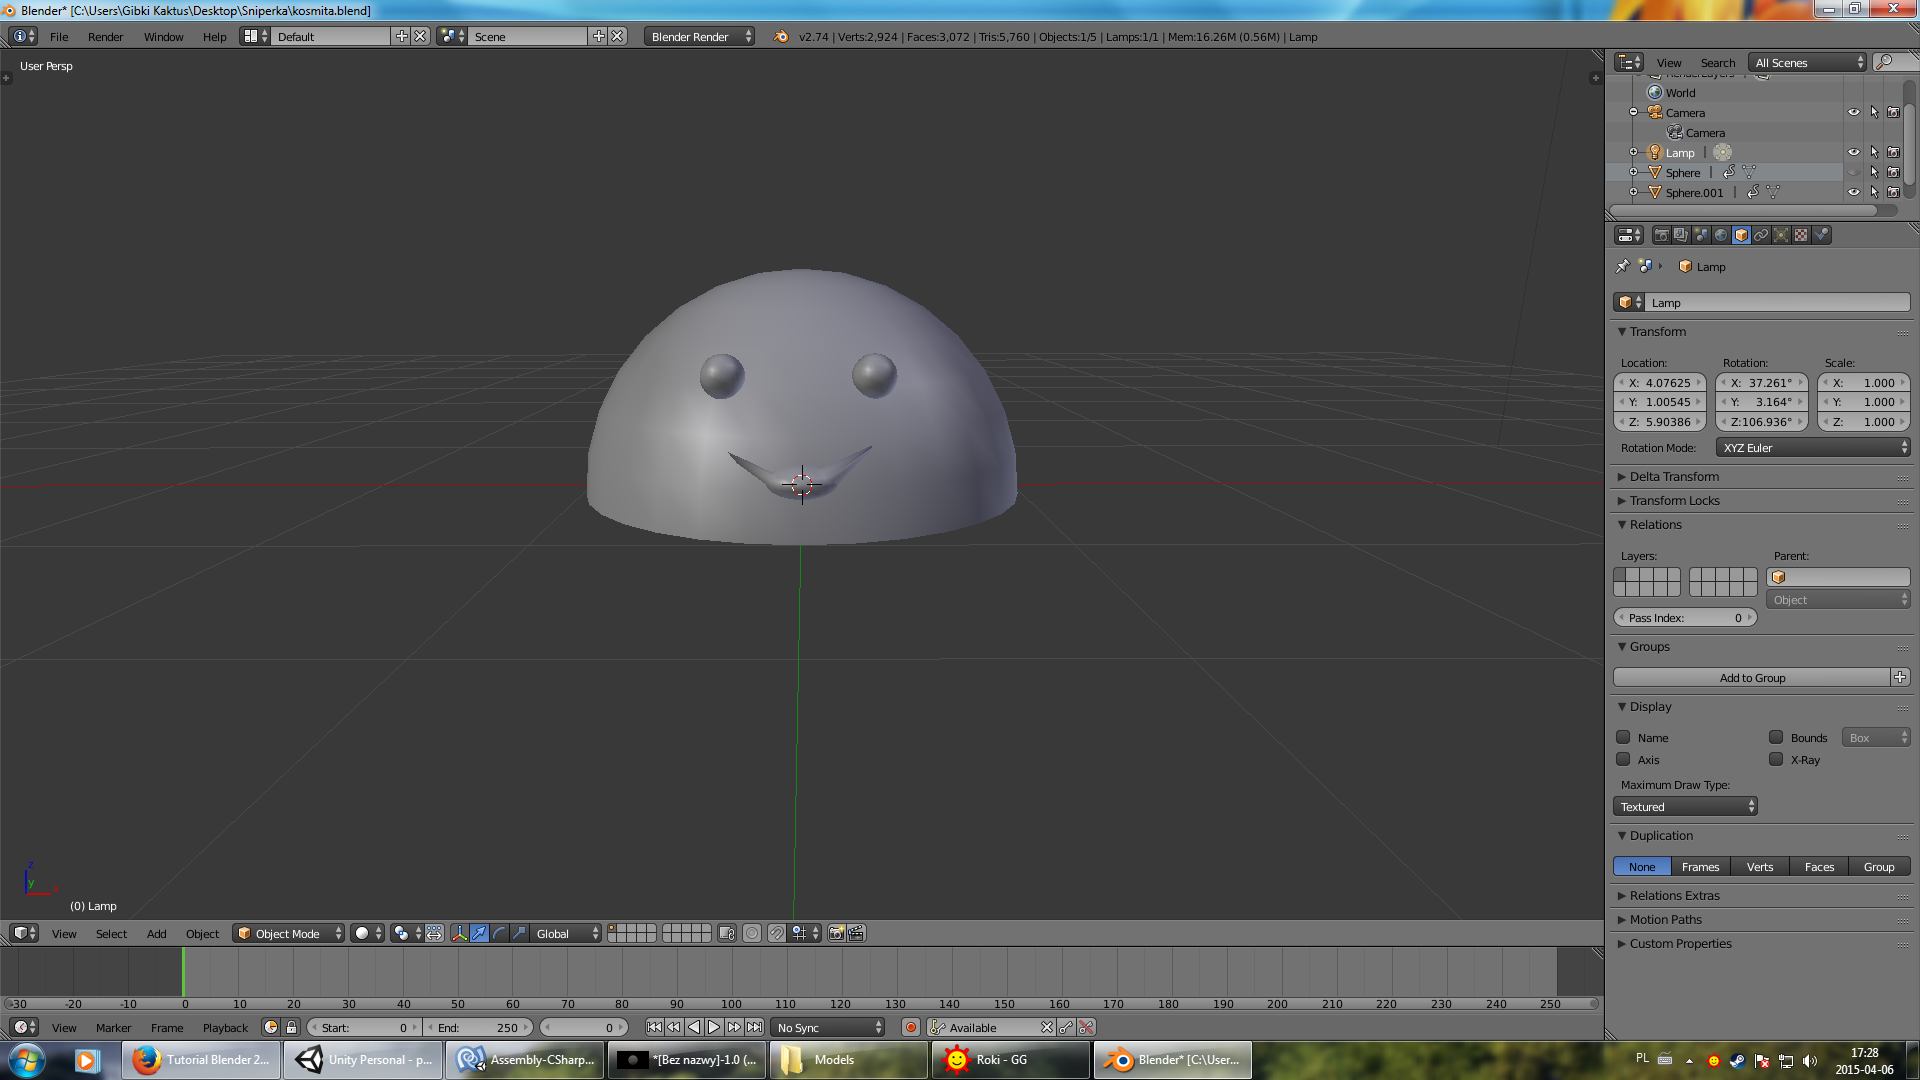1920x1080 pixels.
Task: Open the Add menu in viewport header
Action: click(156, 933)
